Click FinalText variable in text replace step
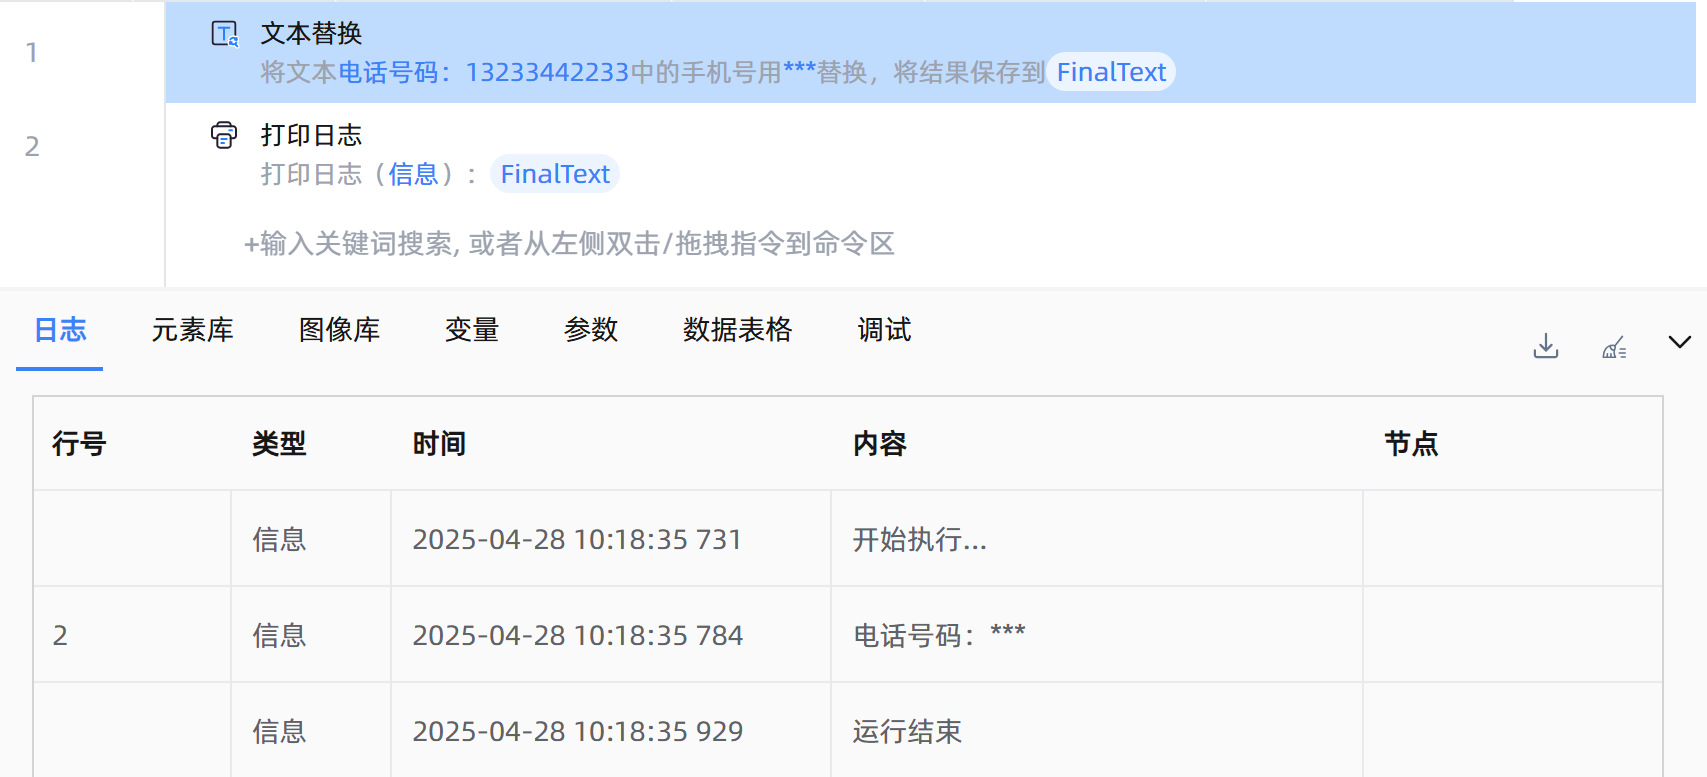1707x777 pixels. 1110,72
